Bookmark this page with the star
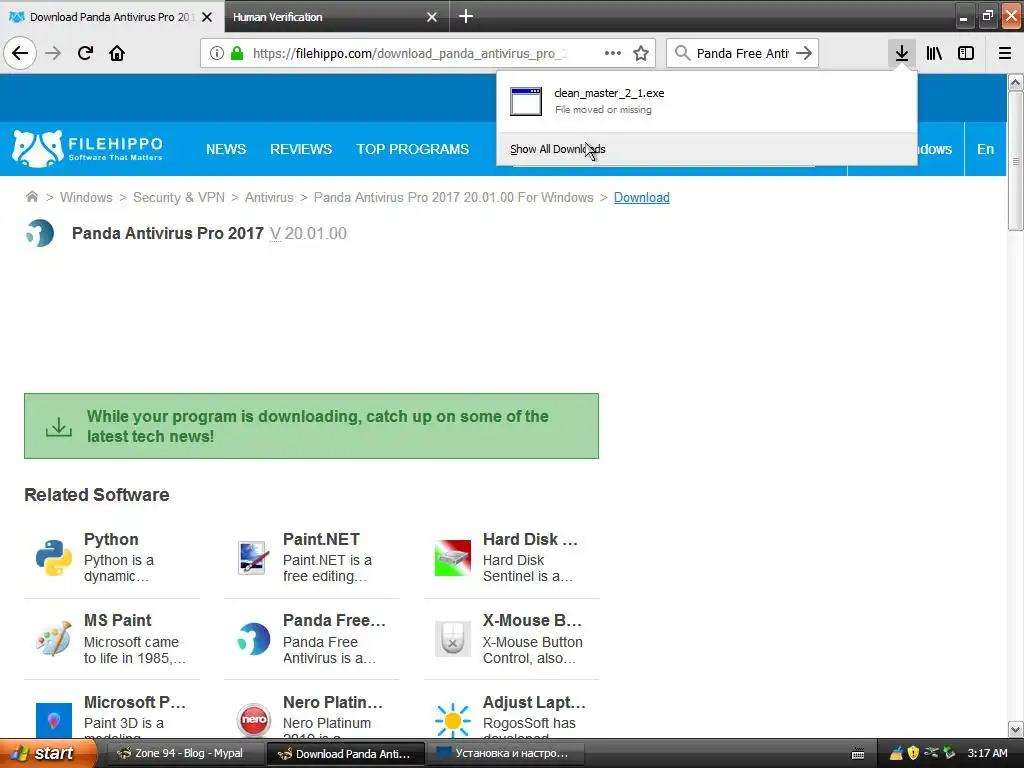The image size is (1024, 768). point(641,53)
